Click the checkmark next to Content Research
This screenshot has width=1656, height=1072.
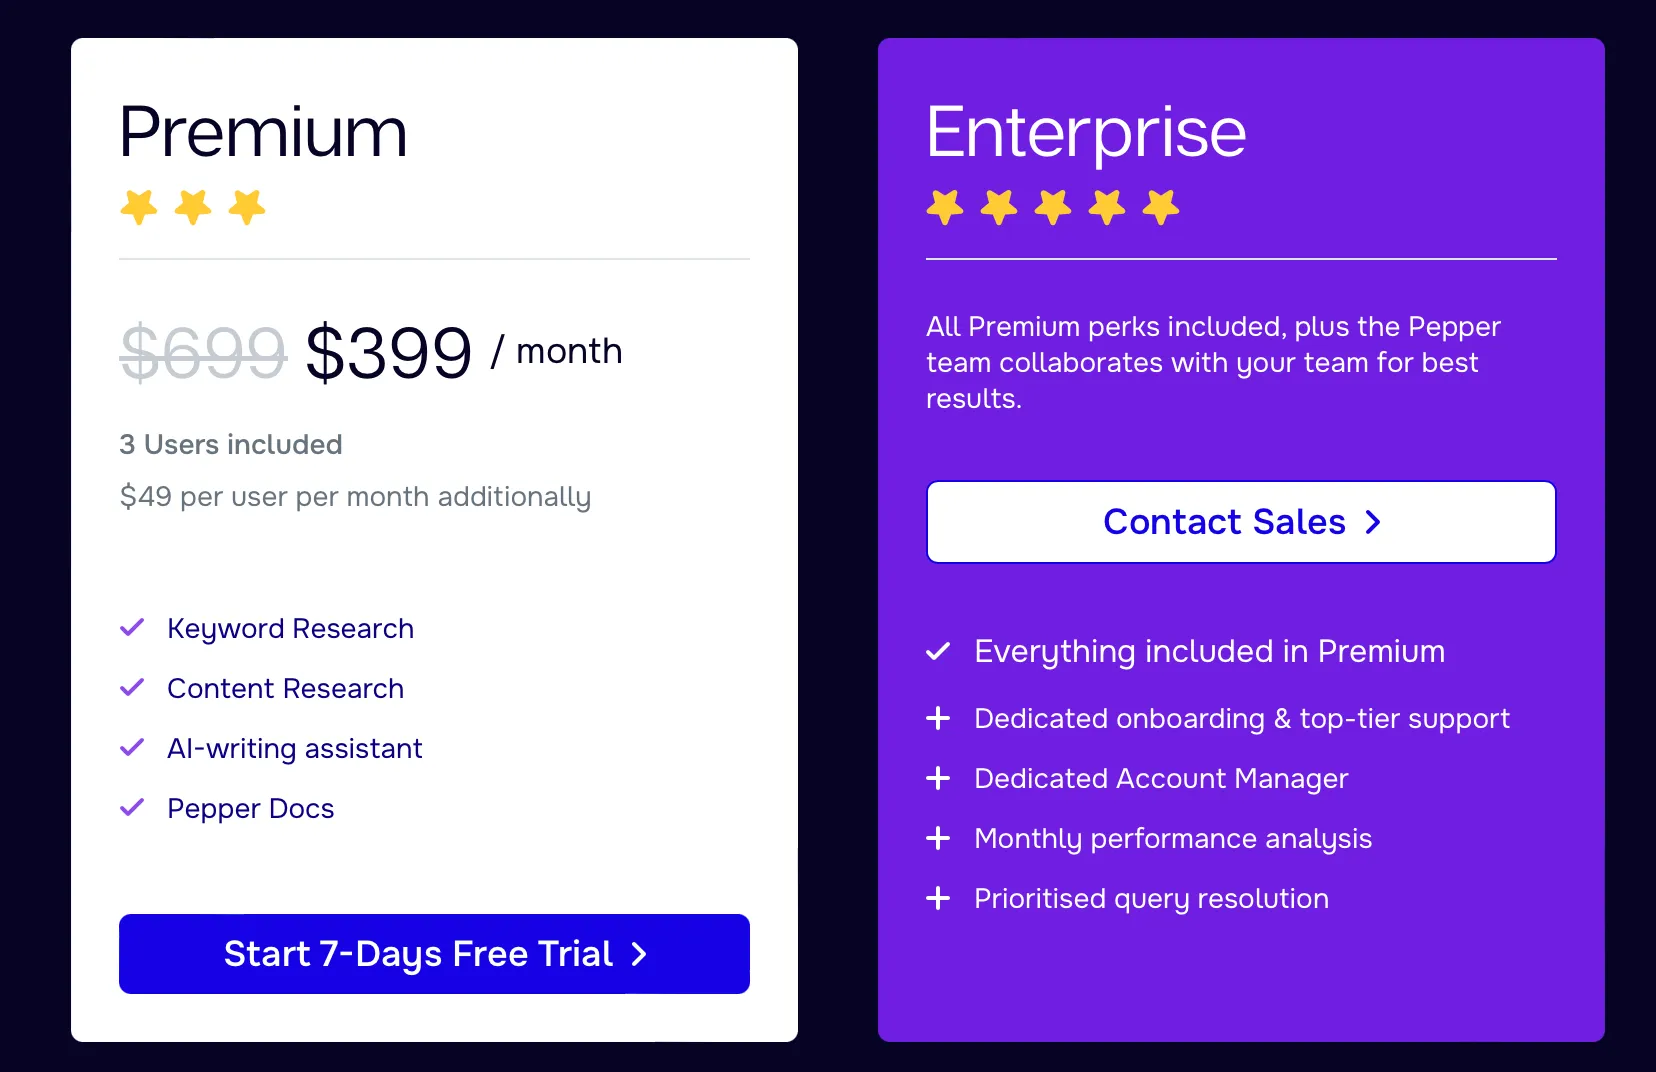[132, 688]
